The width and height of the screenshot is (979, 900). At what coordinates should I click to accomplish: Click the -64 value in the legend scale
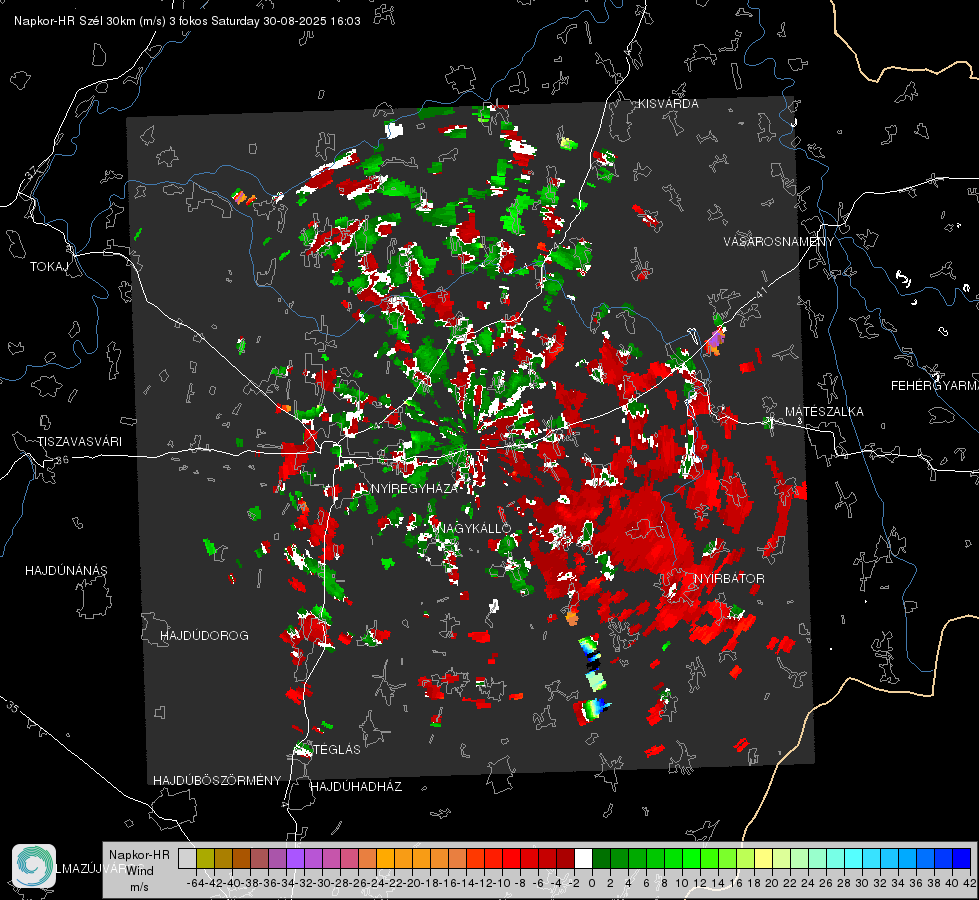[x=195, y=883]
